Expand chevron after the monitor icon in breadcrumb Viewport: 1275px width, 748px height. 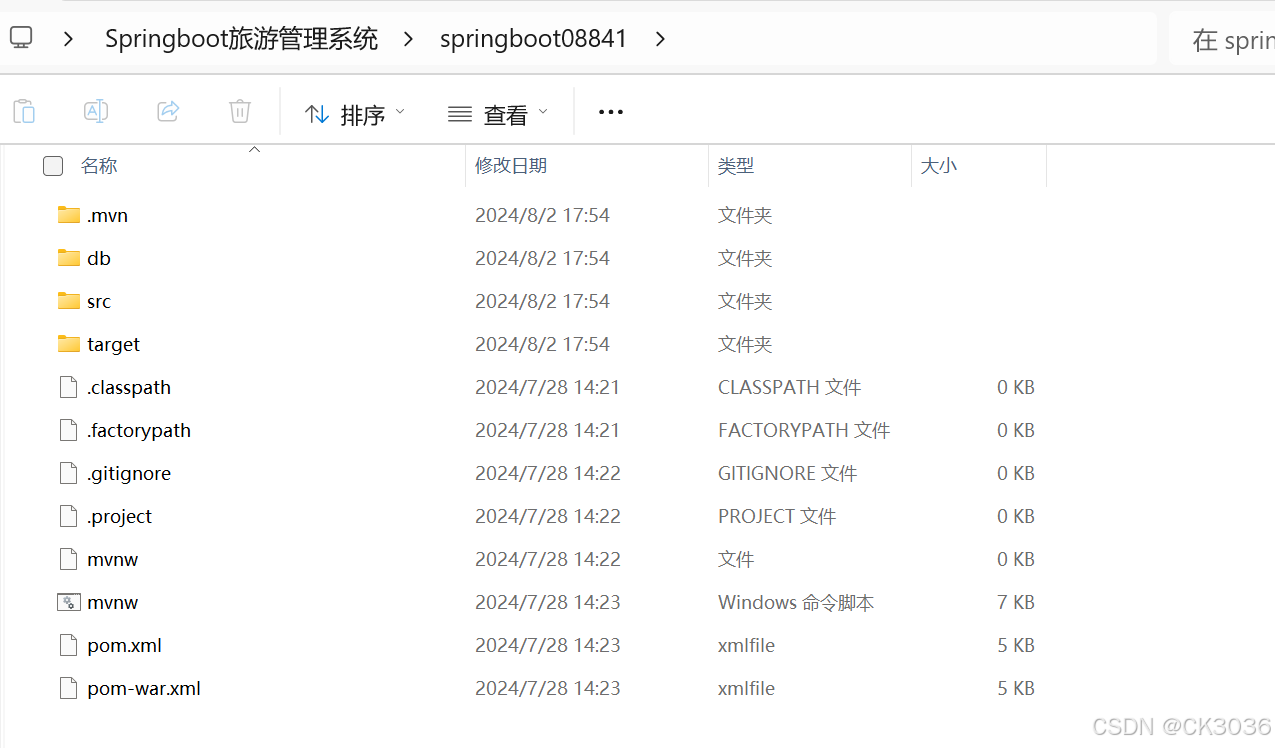(68, 39)
